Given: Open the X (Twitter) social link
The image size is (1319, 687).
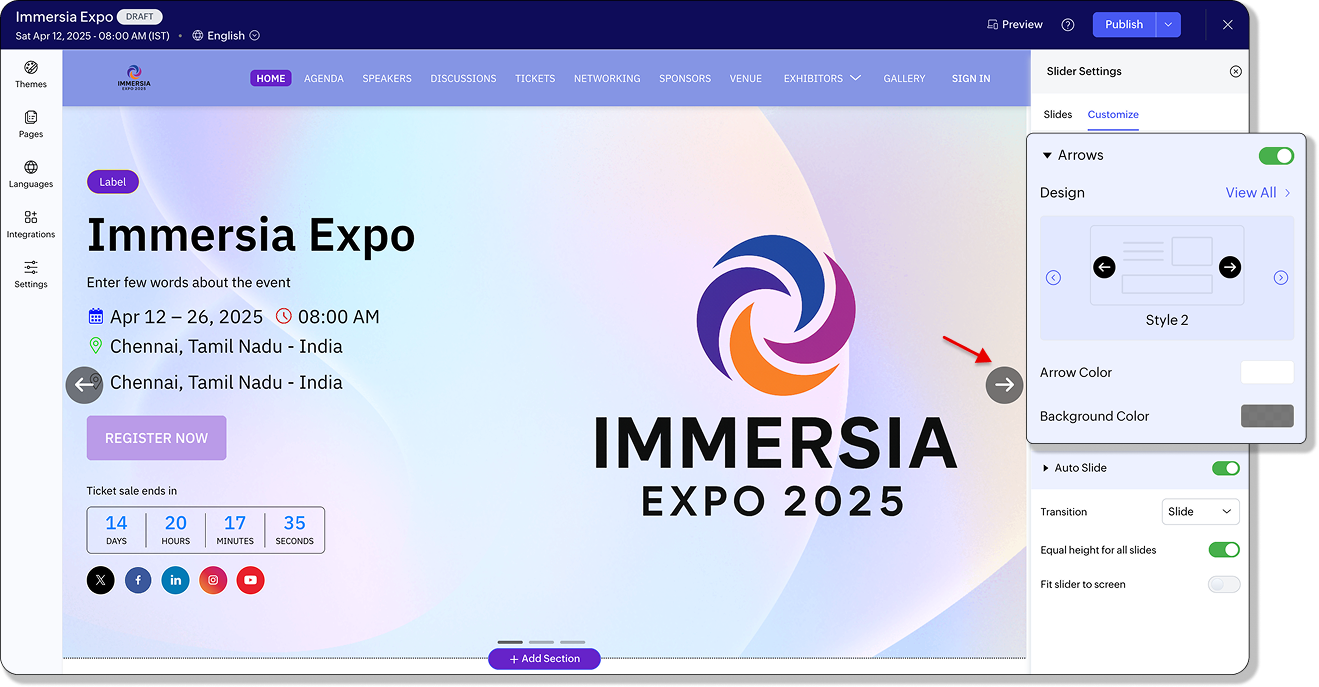Looking at the screenshot, I should [101, 580].
